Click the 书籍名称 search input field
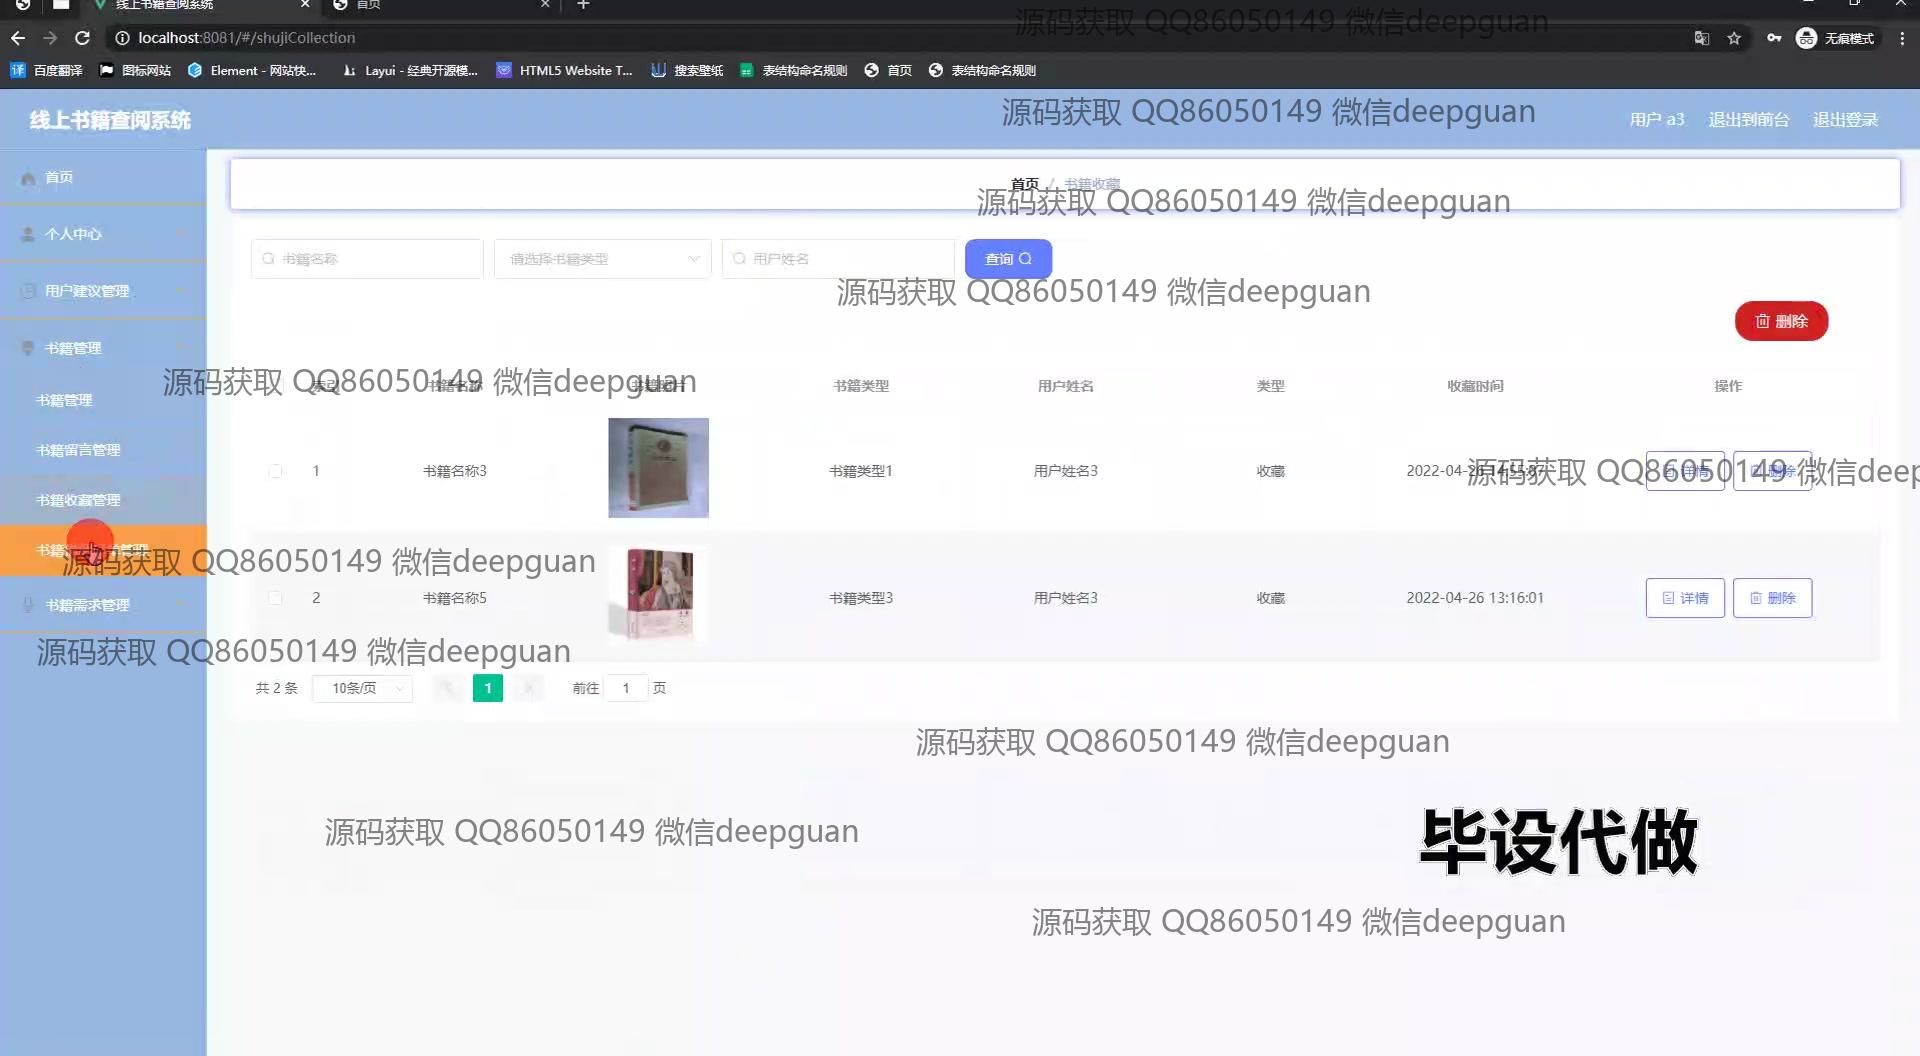Image resolution: width=1920 pixels, height=1056 pixels. click(x=367, y=259)
